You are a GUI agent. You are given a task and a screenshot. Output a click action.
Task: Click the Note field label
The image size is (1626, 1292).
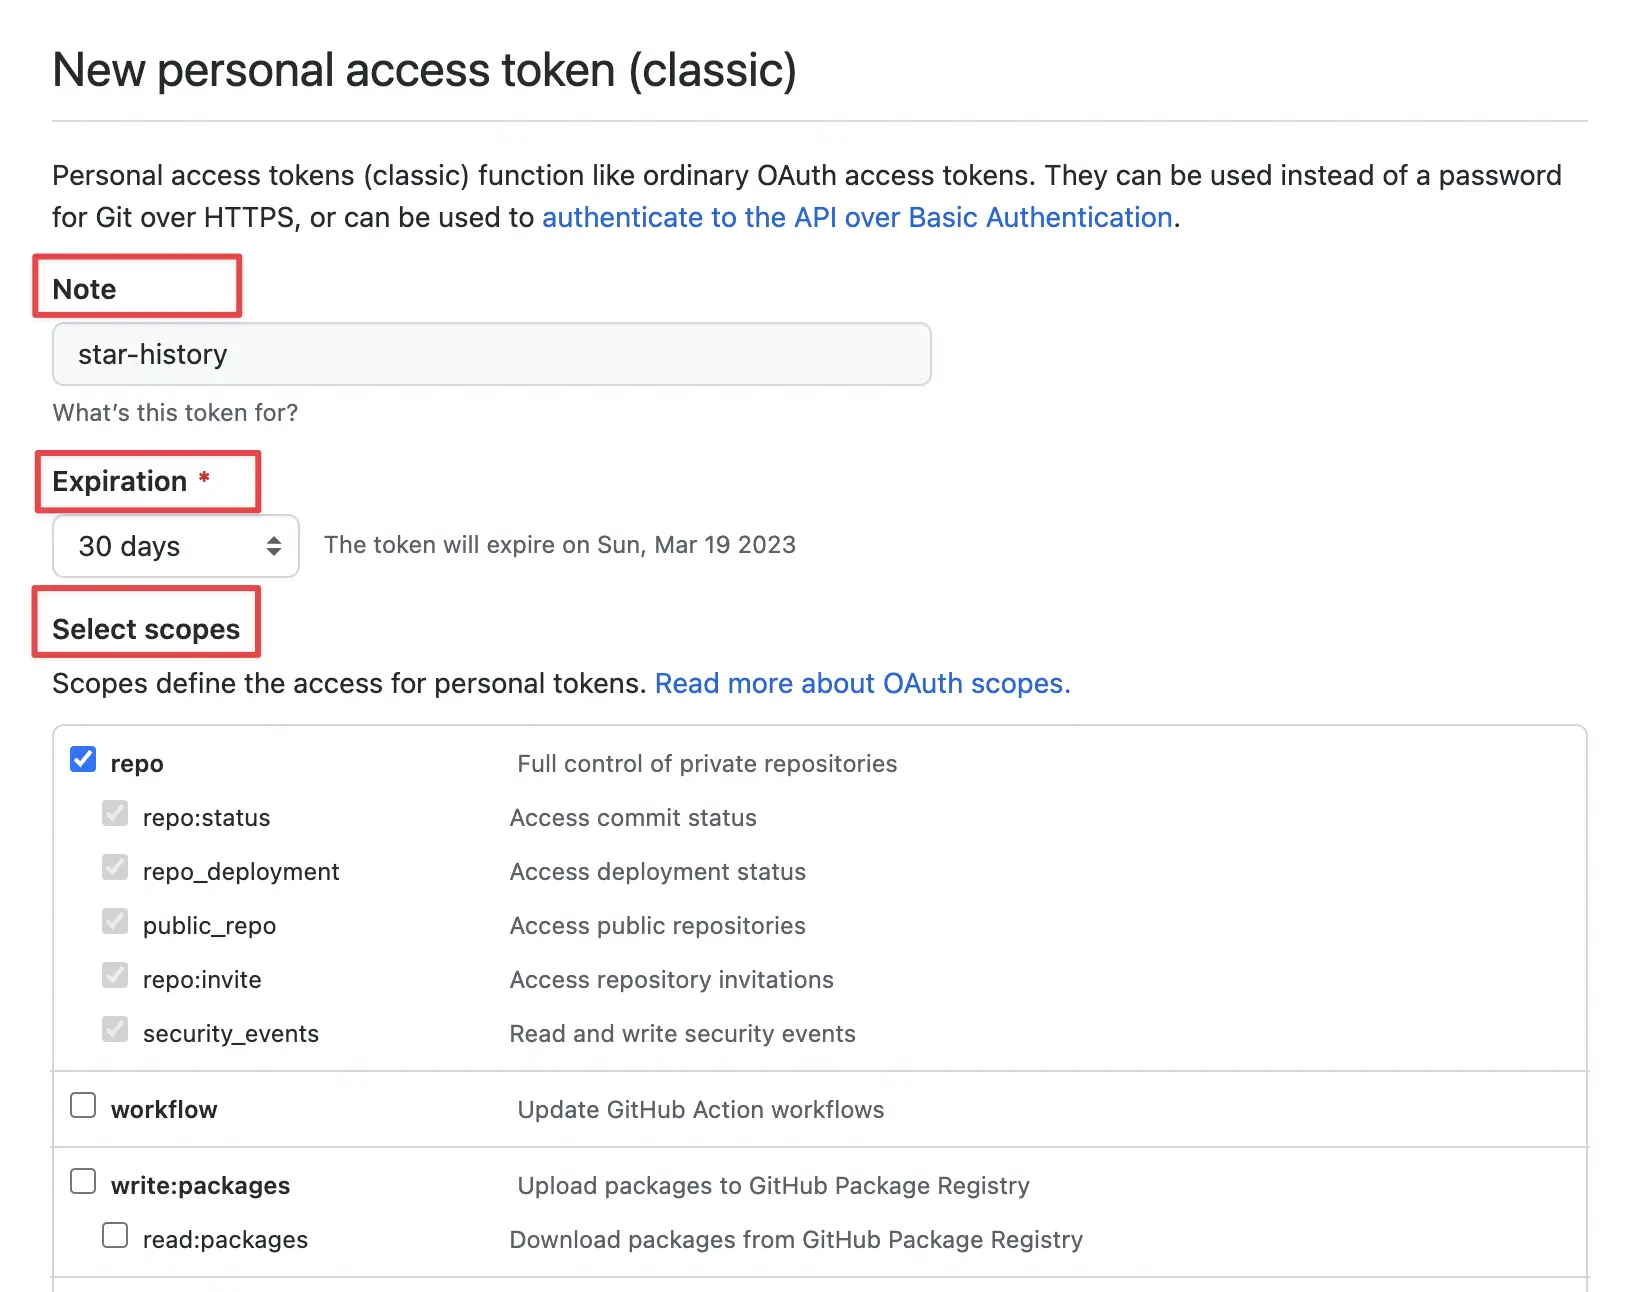coord(85,289)
